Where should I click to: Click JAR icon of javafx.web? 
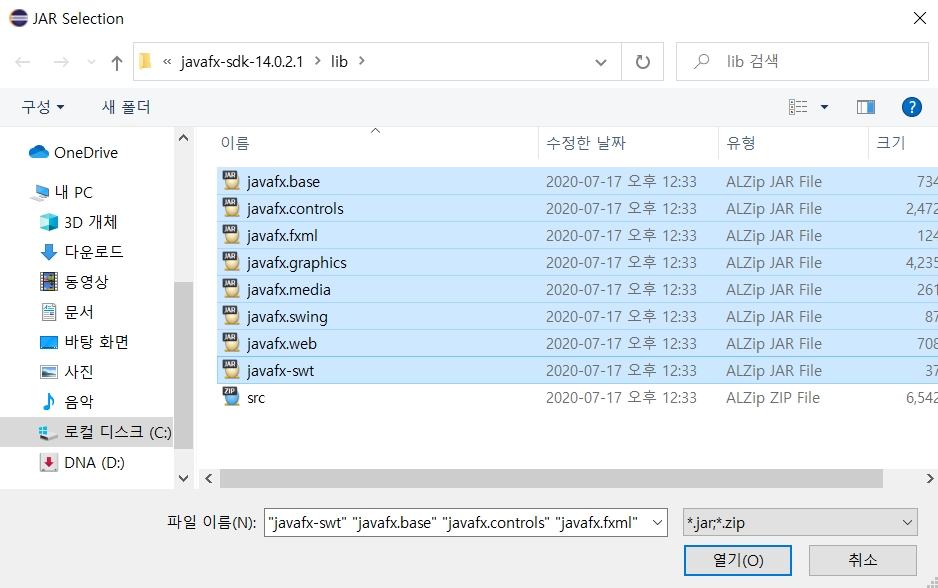point(231,343)
